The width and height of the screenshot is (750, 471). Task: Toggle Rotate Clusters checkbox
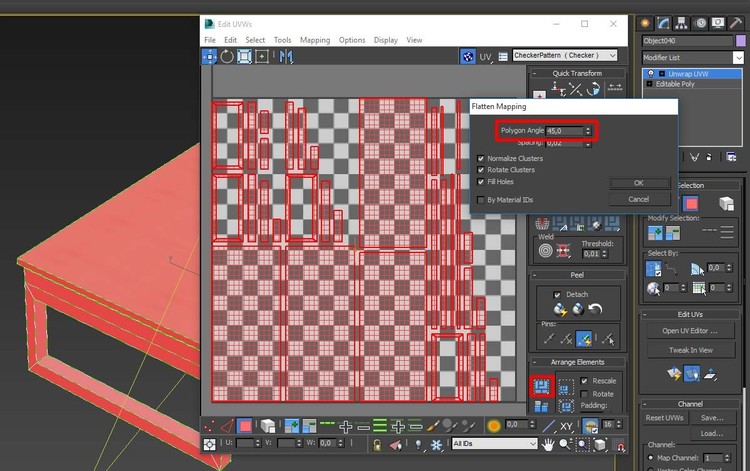[481, 170]
